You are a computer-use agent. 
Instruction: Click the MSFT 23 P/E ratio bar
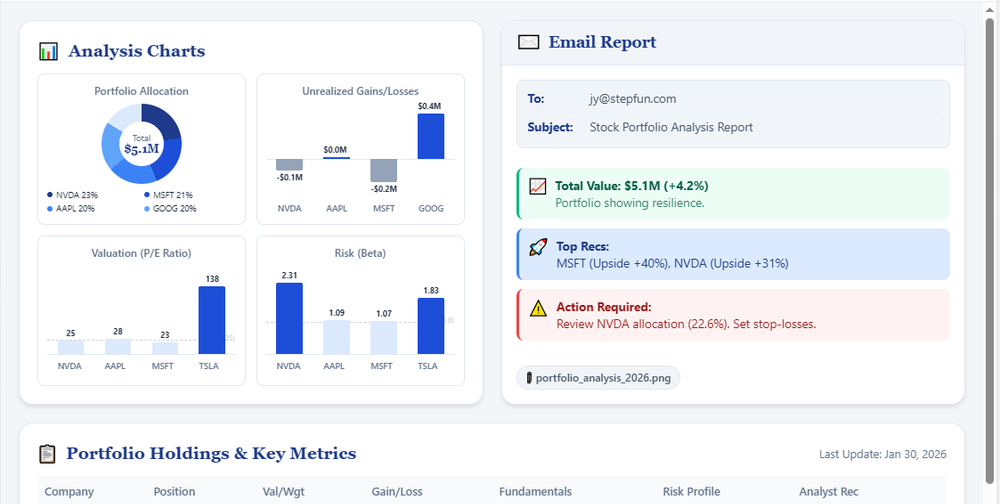click(165, 348)
